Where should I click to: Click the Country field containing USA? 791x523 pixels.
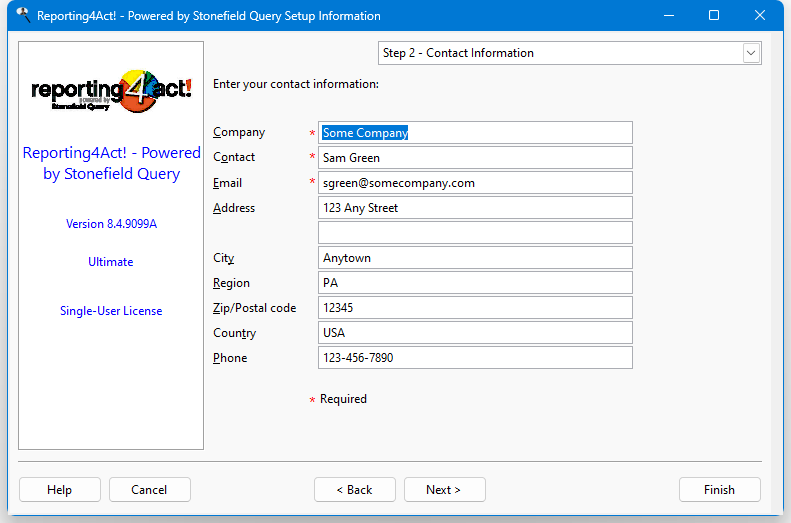coord(475,332)
